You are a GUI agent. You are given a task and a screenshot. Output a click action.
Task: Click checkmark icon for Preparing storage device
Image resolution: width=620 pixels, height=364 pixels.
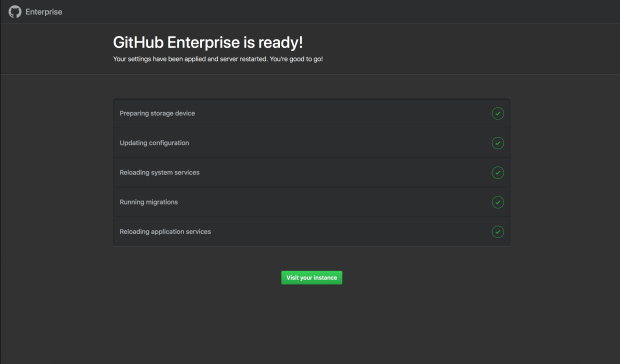click(498, 113)
